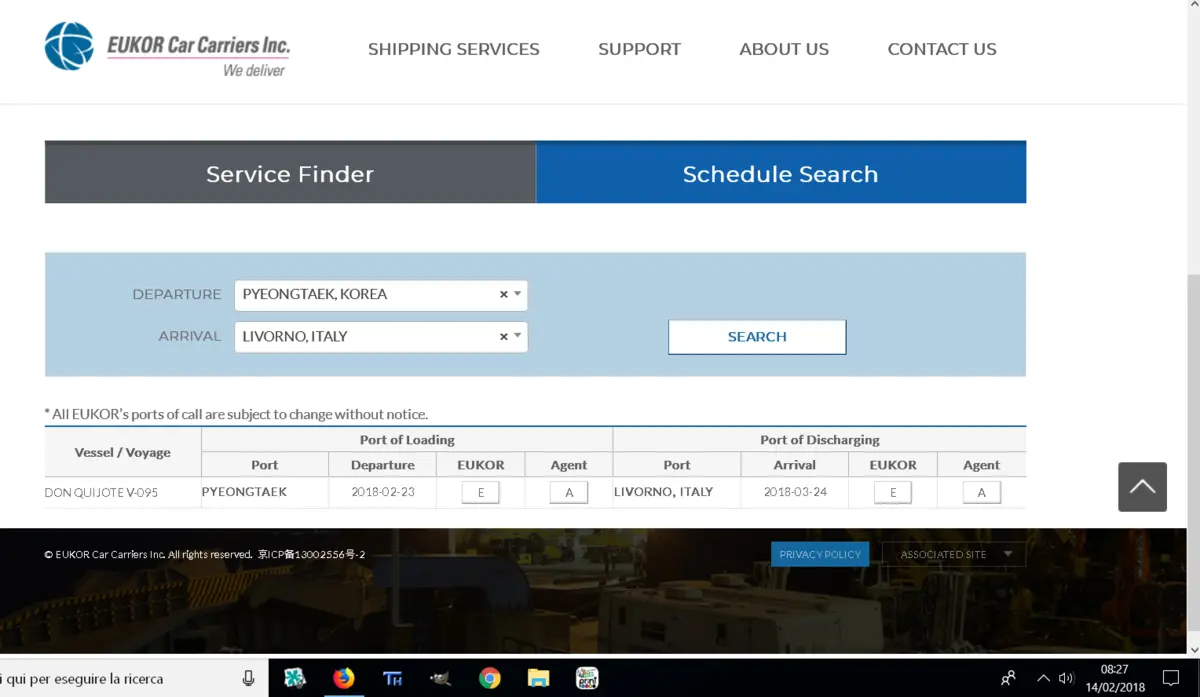Clear the PYEONGTAEK, KOREA departure selection

[x=503, y=294]
